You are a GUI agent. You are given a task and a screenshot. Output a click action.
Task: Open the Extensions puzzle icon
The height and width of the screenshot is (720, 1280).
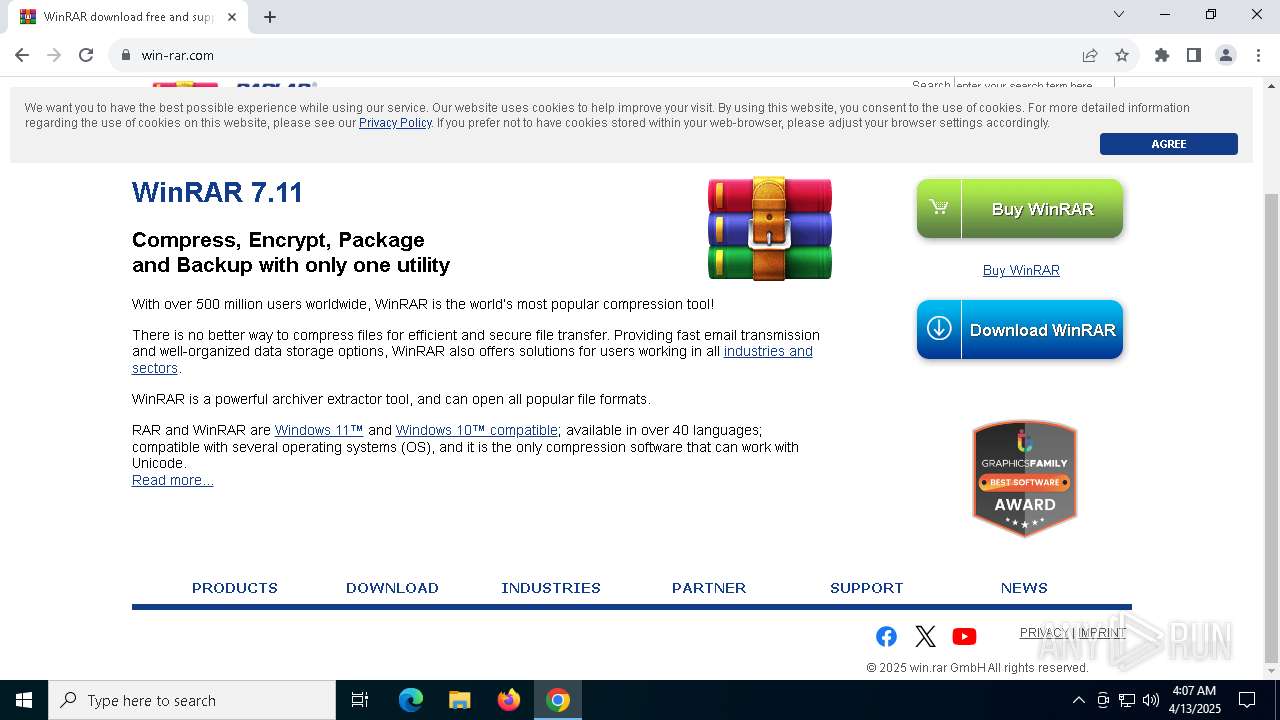click(1162, 55)
